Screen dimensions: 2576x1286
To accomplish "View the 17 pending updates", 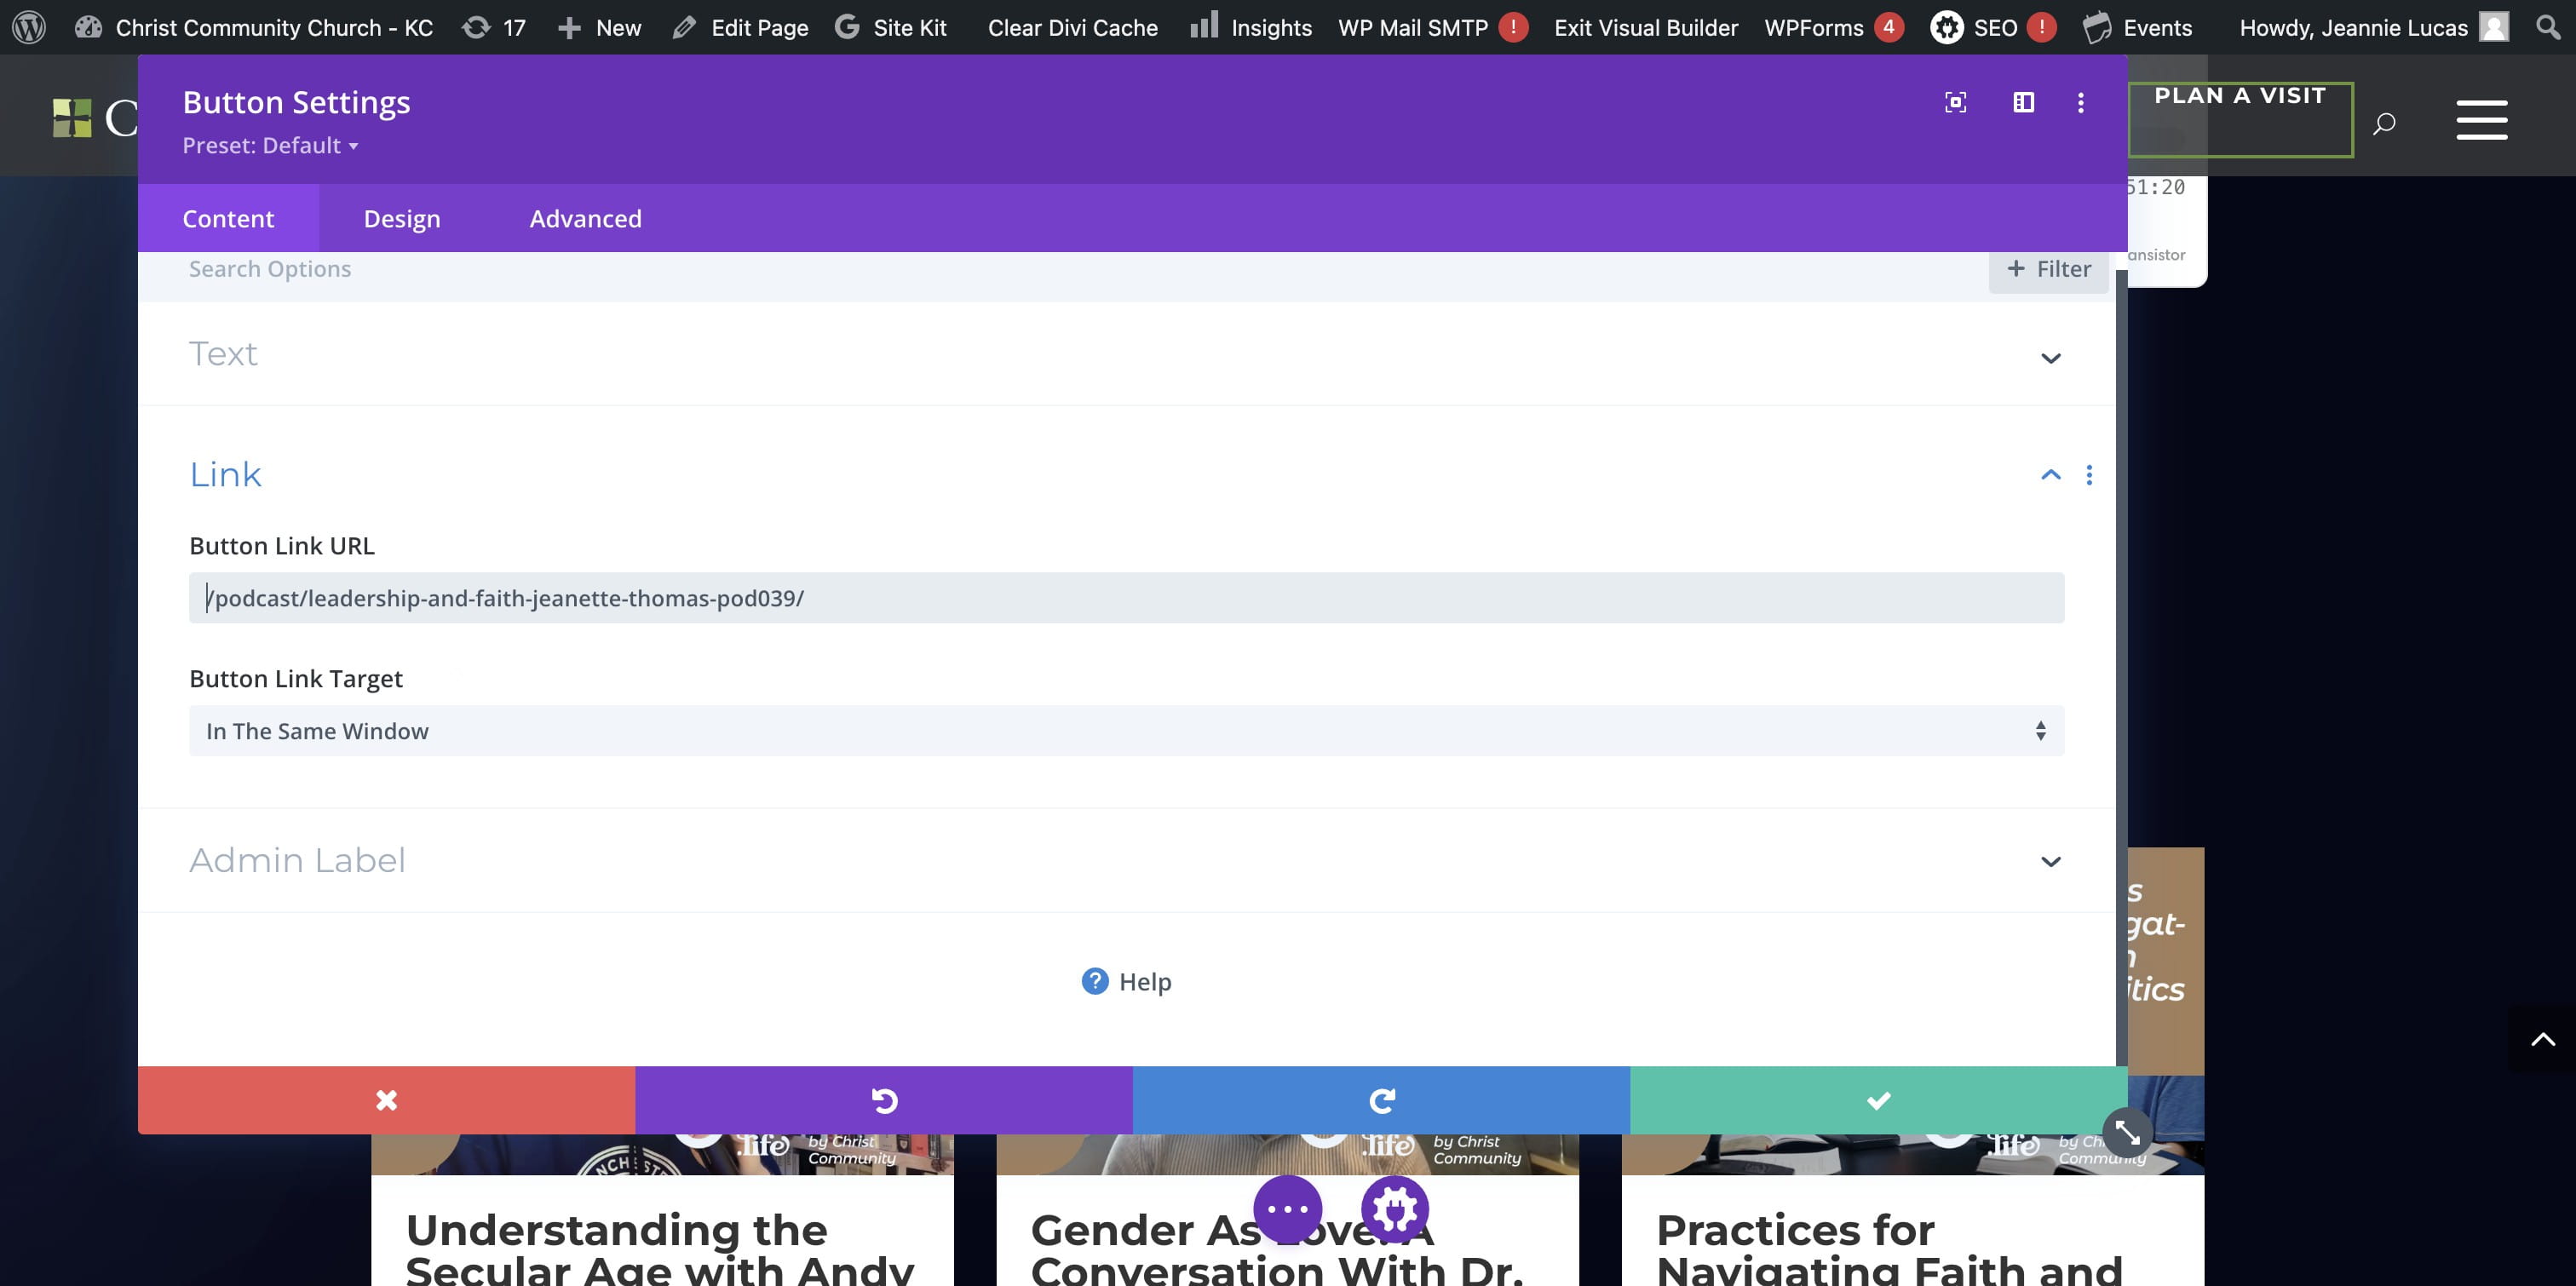I will (x=494, y=27).
